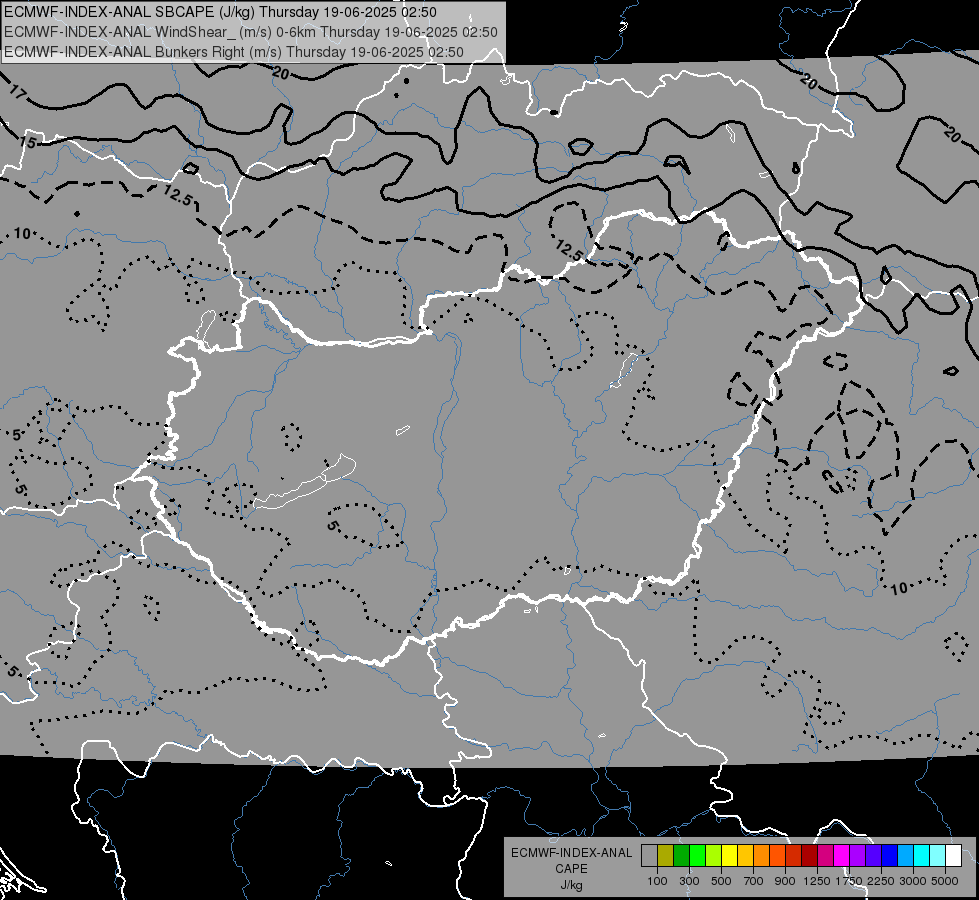
Task: Click the WindShear 0-6km header line
Action: click(x=251, y=32)
